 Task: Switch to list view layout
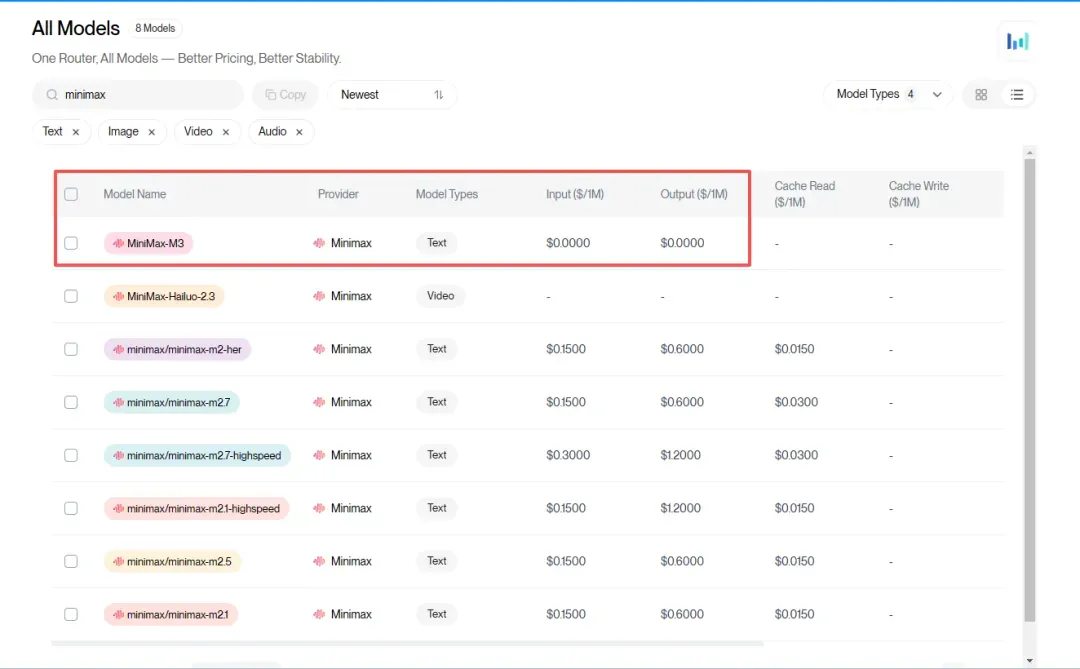click(1017, 95)
